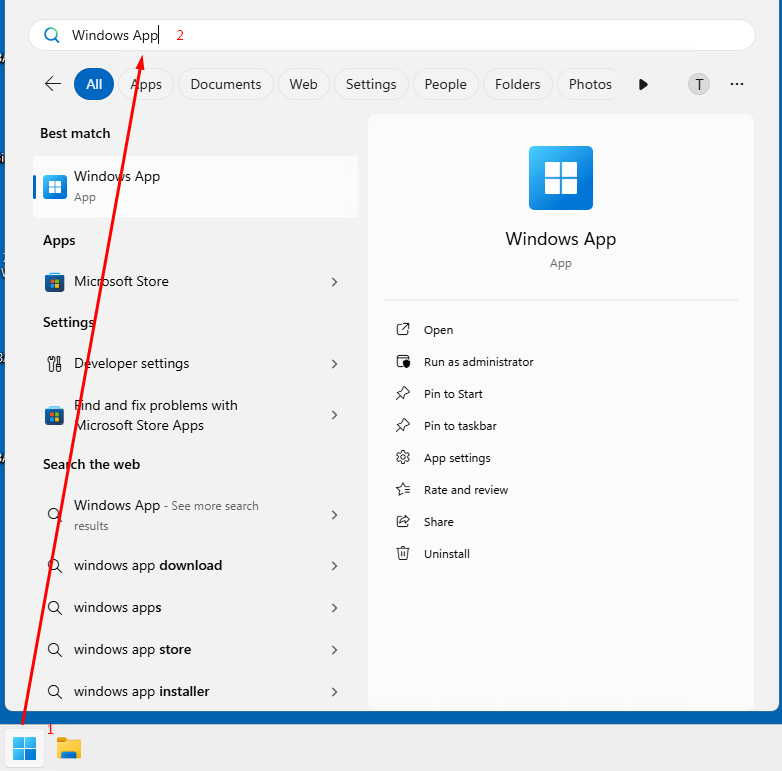This screenshot has height=771, width=782.
Task: Click the search magnifier icon in search box
Action: coord(51,35)
